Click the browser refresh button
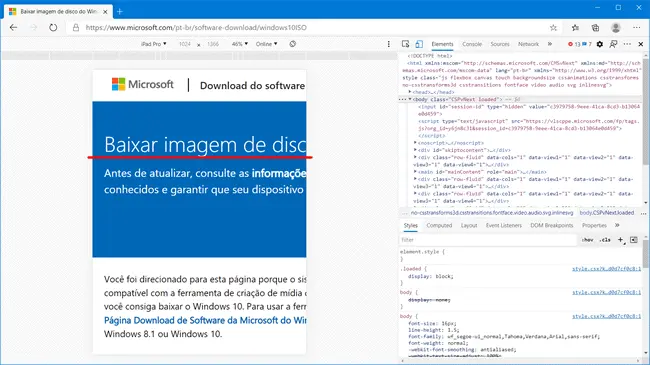This screenshot has width=650, height=365. [53, 28]
